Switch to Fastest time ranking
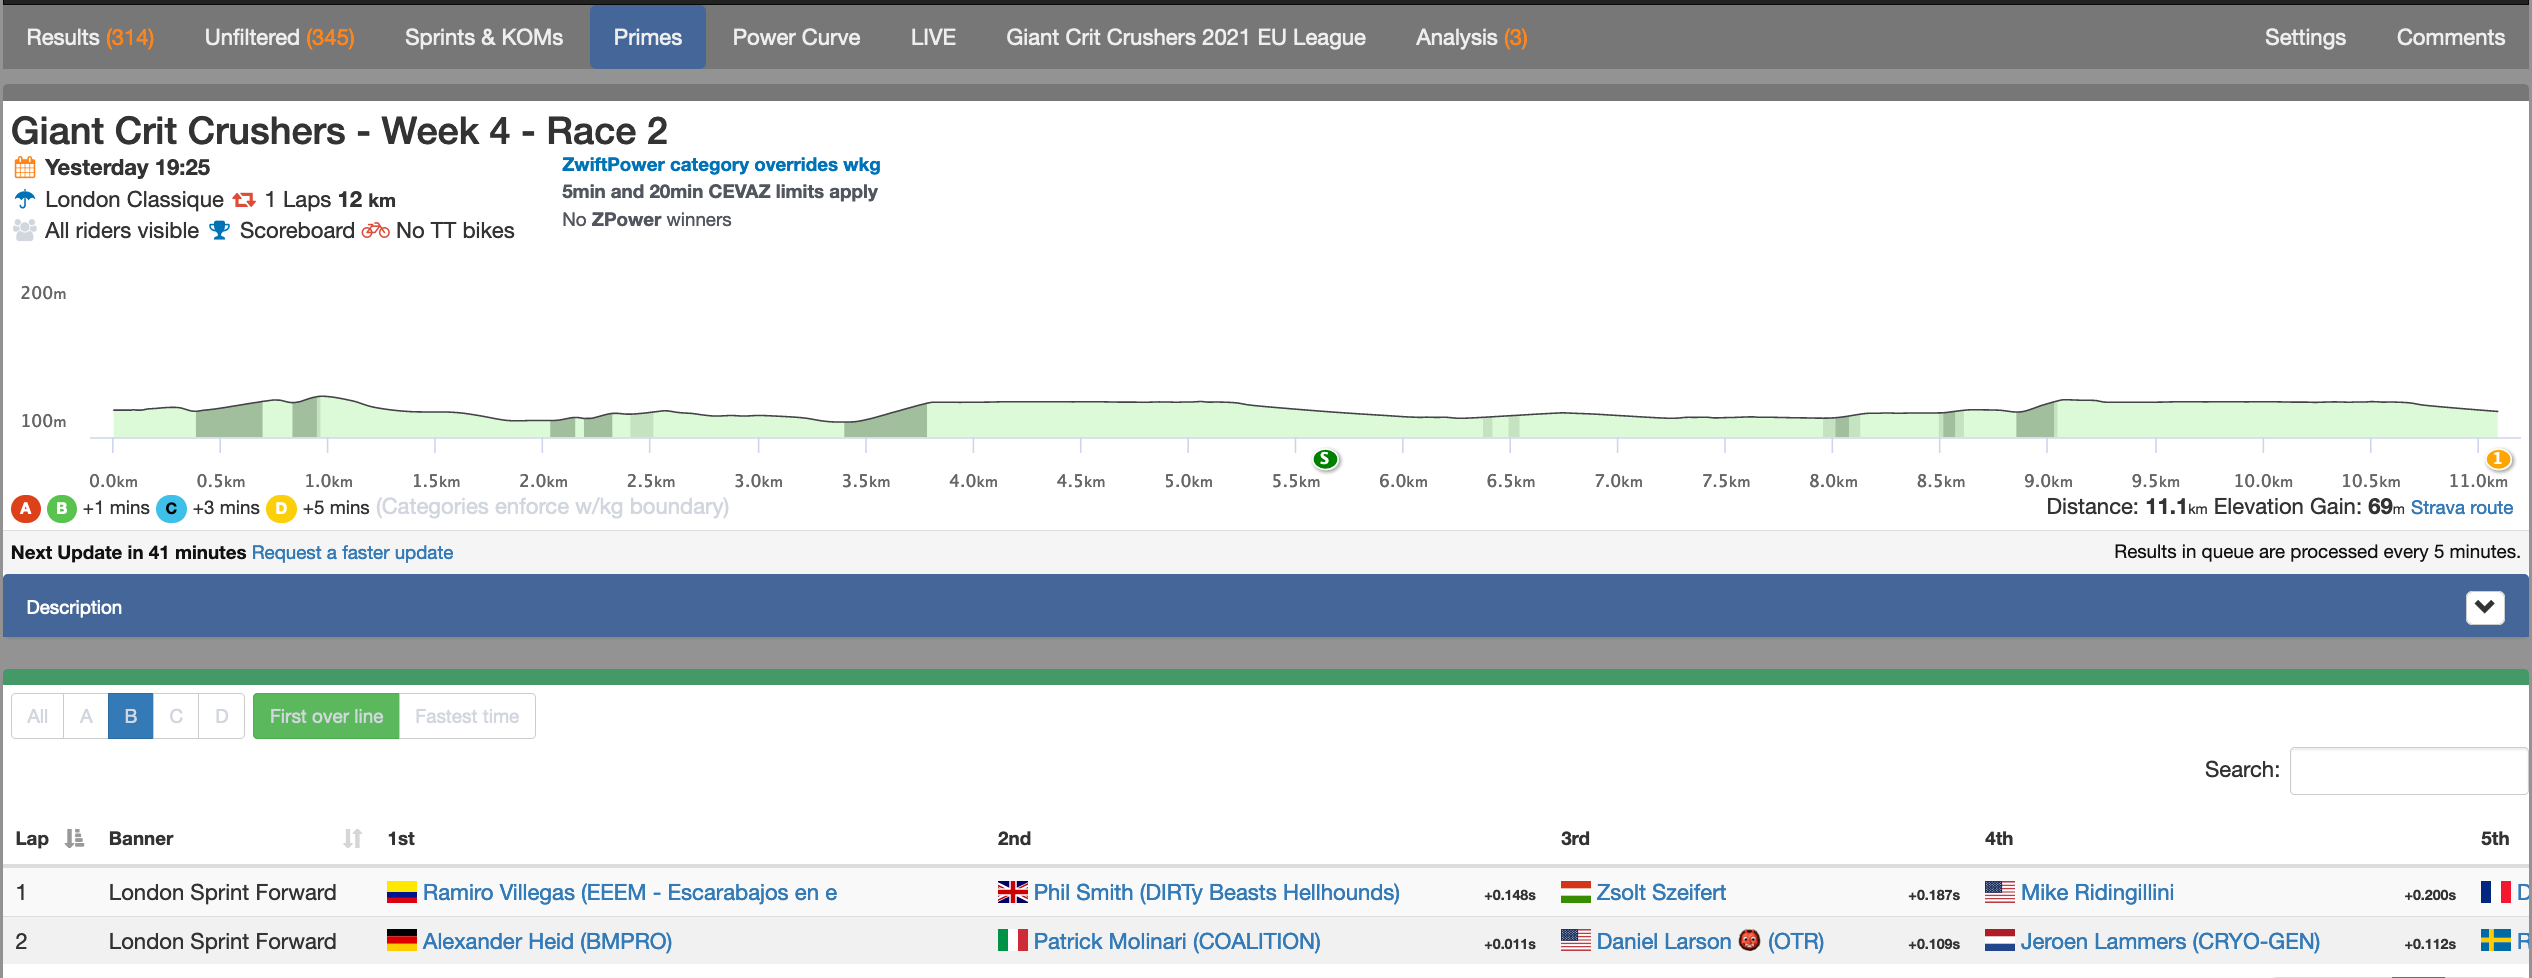Image resolution: width=2532 pixels, height=978 pixels. (x=467, y=716)
